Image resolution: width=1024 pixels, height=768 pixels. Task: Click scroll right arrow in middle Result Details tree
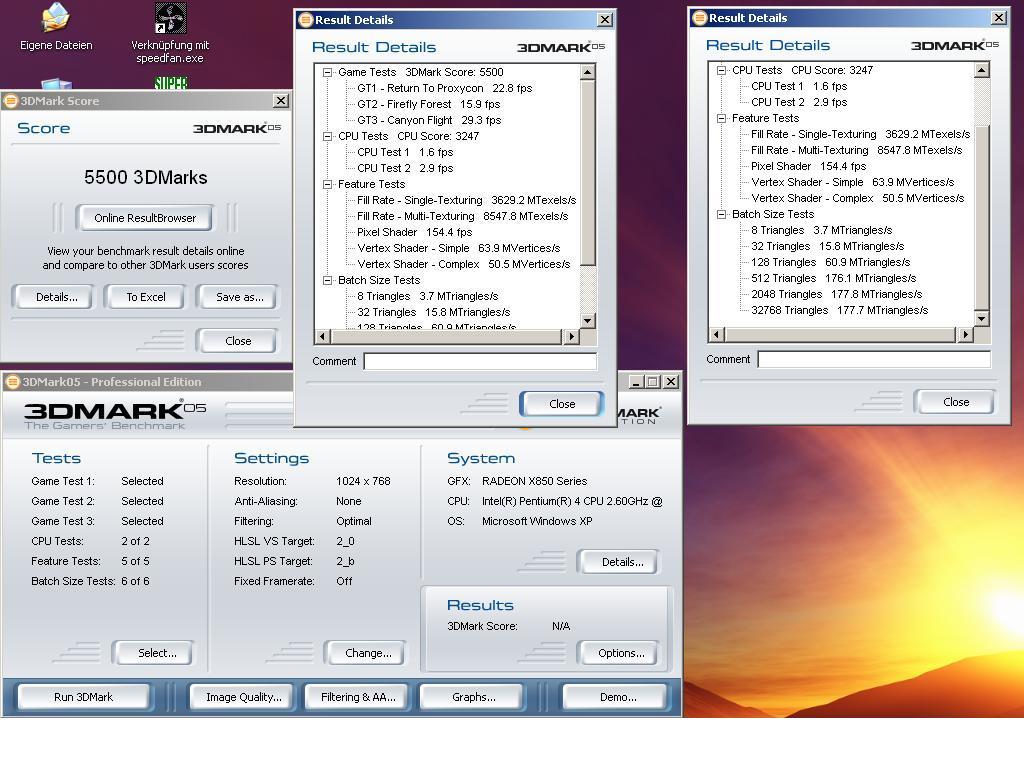(x=571, y=337)
